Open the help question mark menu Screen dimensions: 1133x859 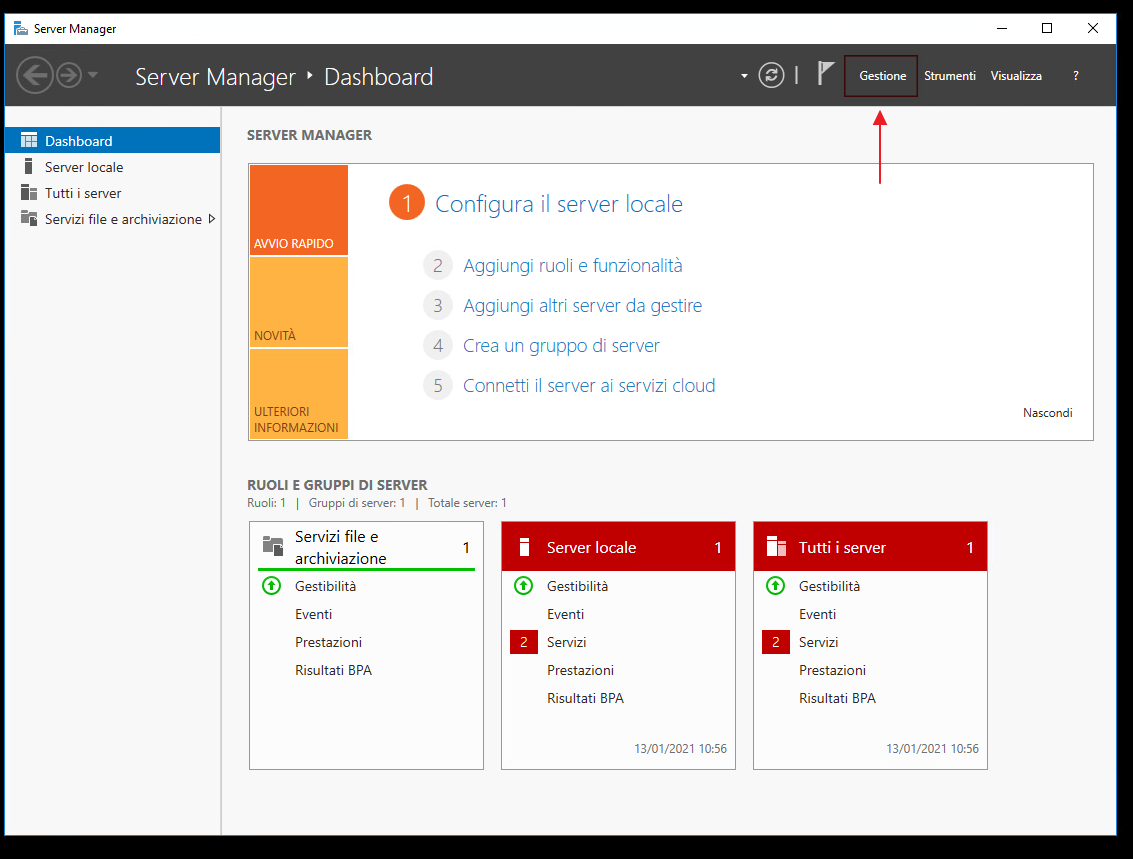click(x=1076, y=76)
